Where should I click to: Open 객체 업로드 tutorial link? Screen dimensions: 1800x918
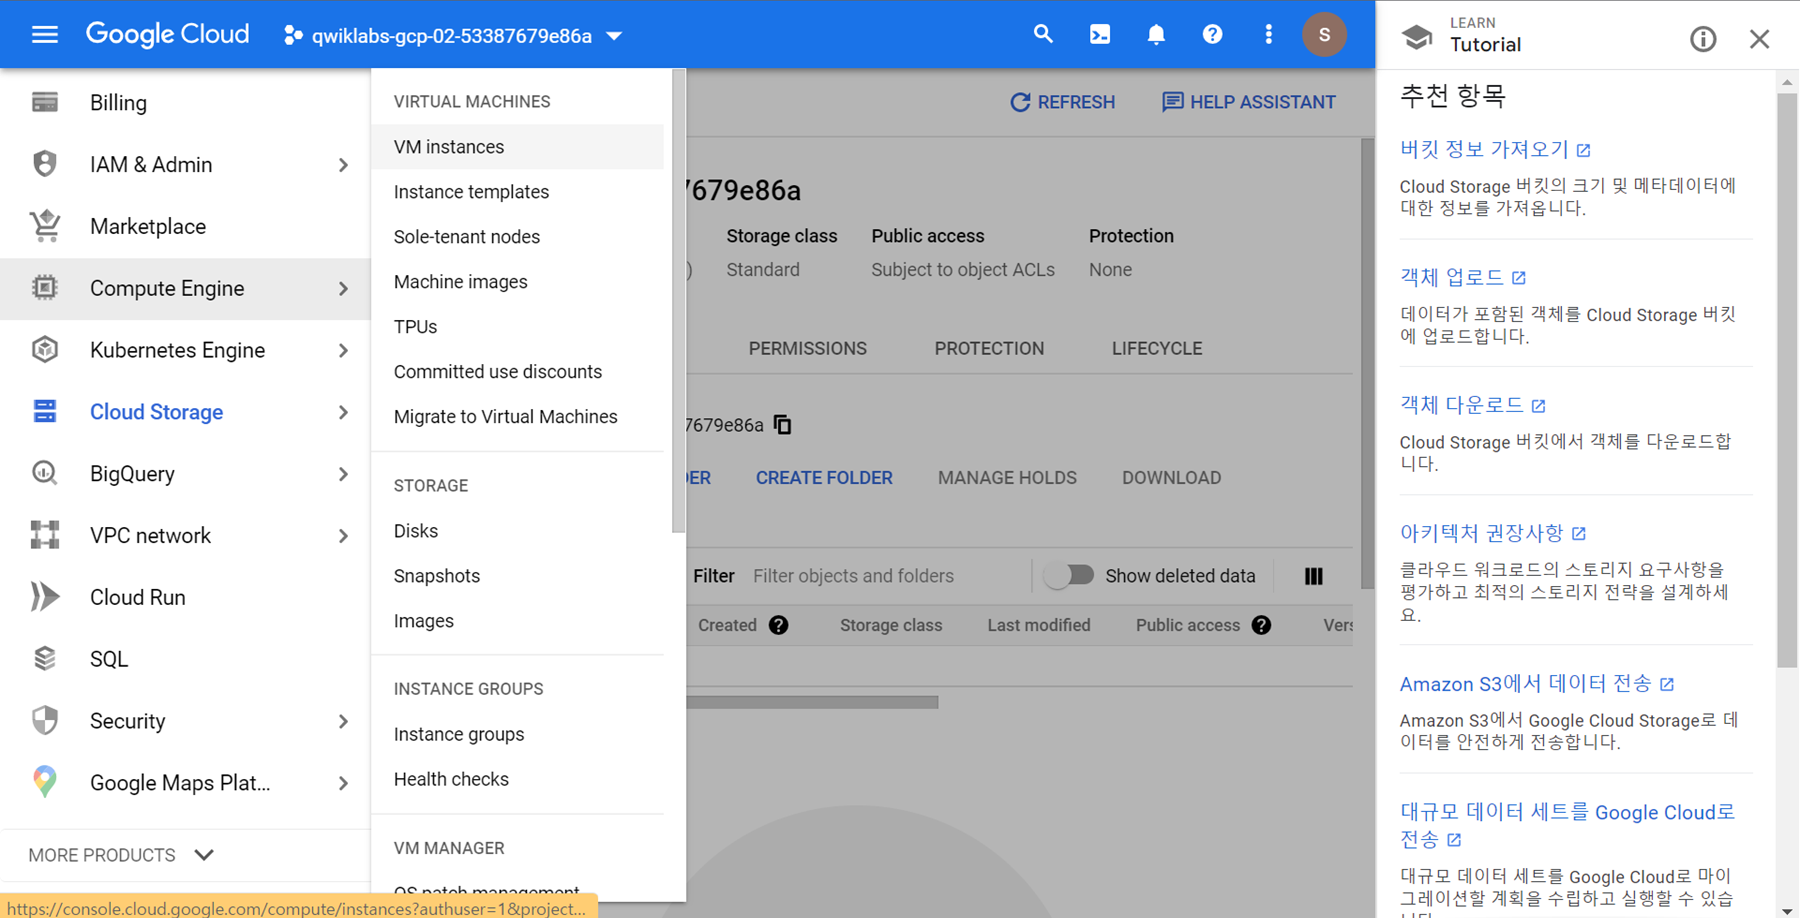click(1463, 277)
